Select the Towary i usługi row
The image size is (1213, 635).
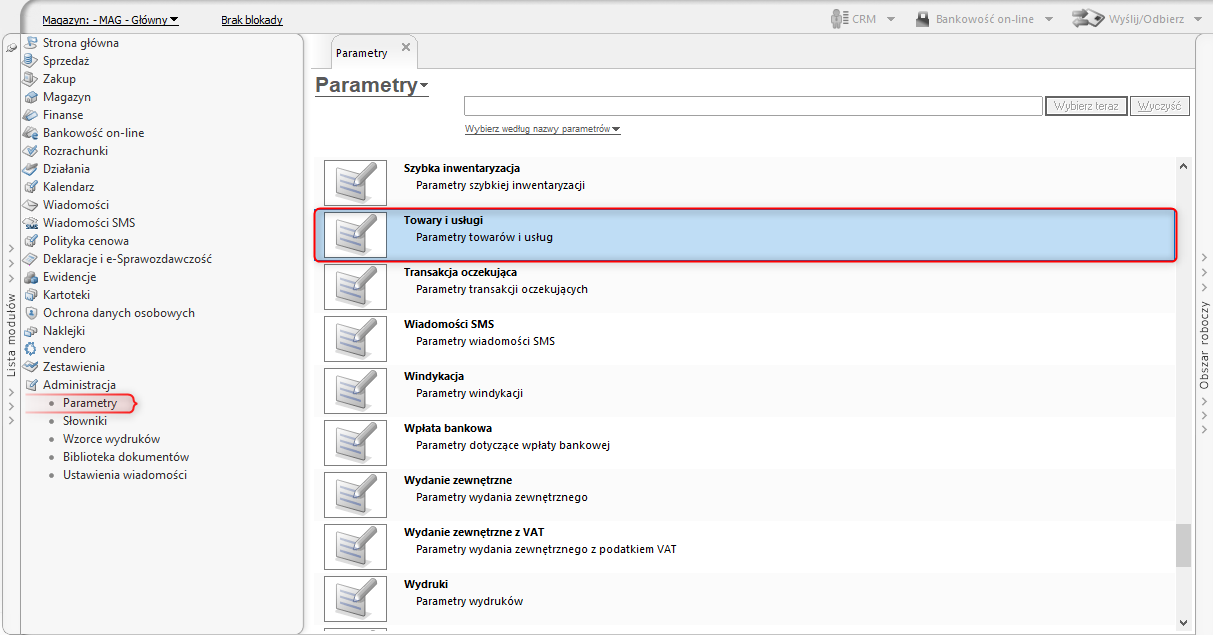(745, 235)
